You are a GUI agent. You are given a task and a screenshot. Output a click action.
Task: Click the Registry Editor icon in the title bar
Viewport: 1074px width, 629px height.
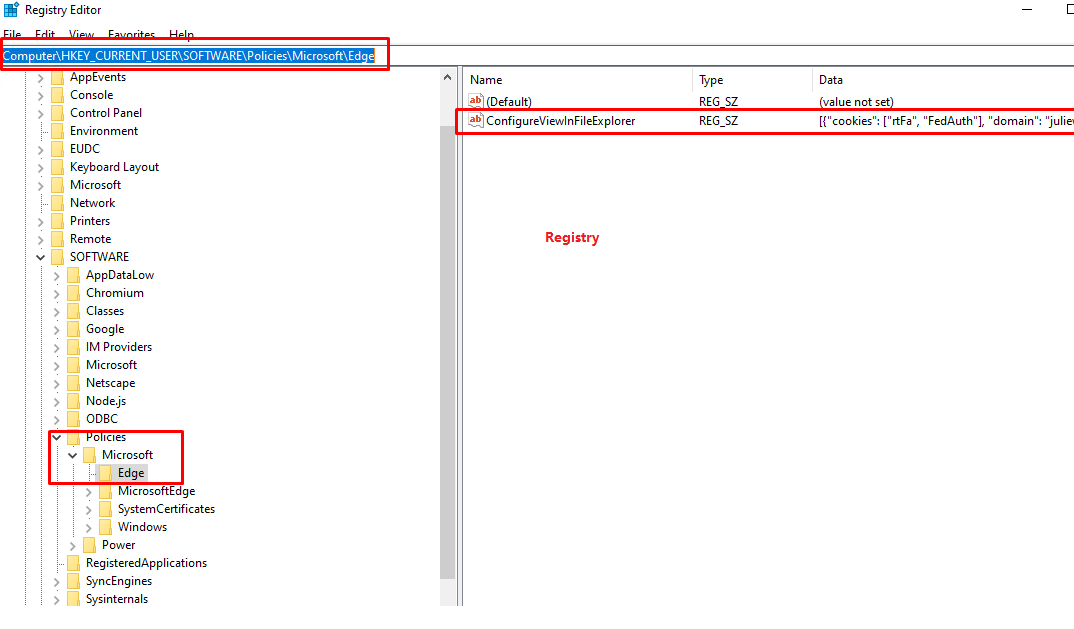(10, 10)
